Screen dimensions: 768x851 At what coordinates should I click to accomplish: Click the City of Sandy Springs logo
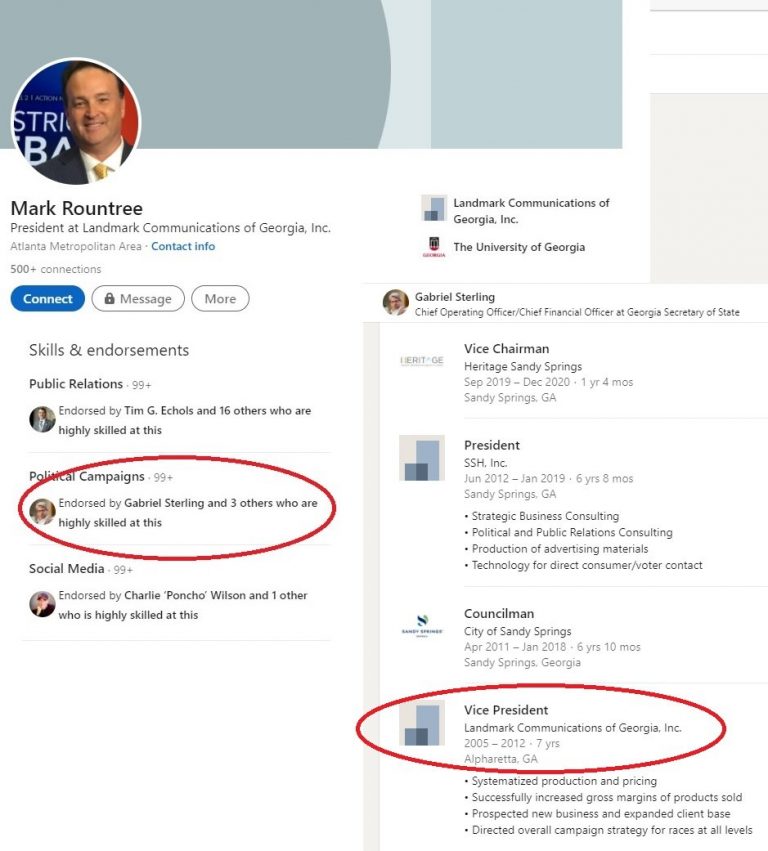click(x=422, y=627)
